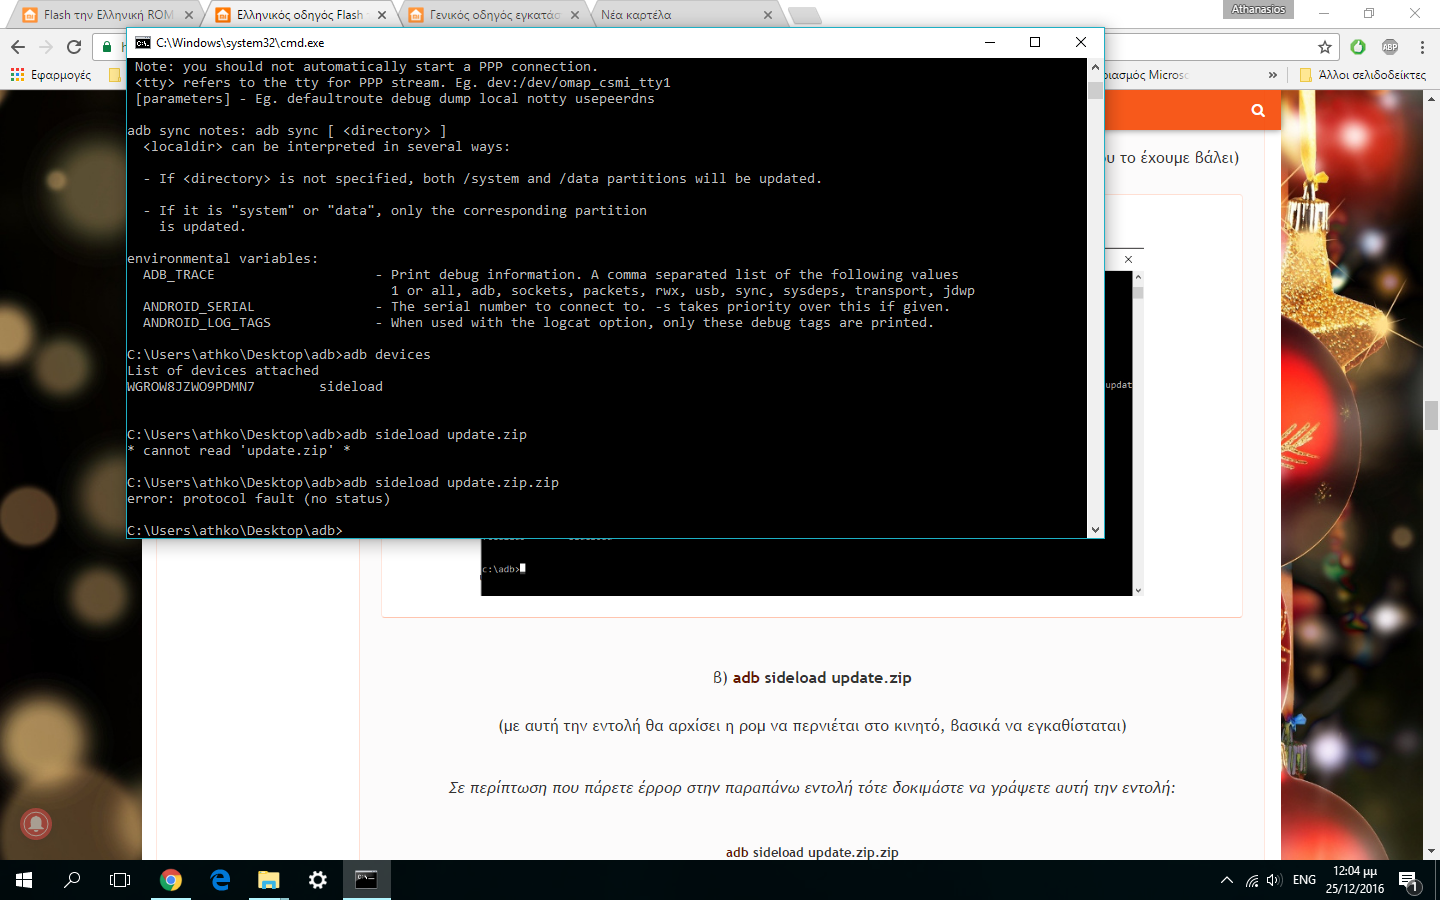The height and width of the screenshot is (900, 1440).
Task: Click "environmental variables:" heading in cmd
Action: pyautogui.click(x=223, y=259)
